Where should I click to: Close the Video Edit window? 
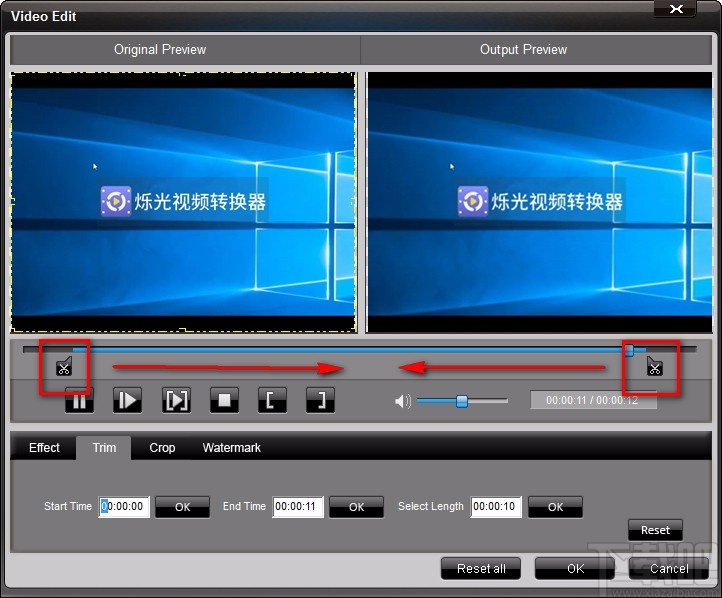676,9
